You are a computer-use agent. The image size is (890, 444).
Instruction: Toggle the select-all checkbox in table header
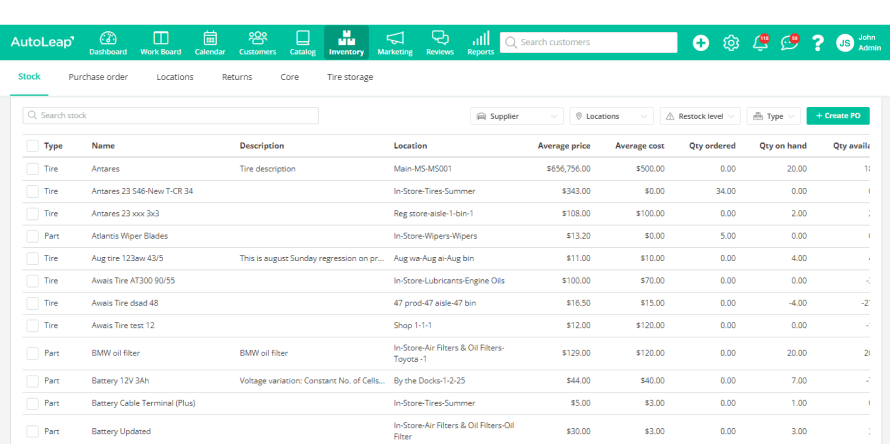(33, 146)
